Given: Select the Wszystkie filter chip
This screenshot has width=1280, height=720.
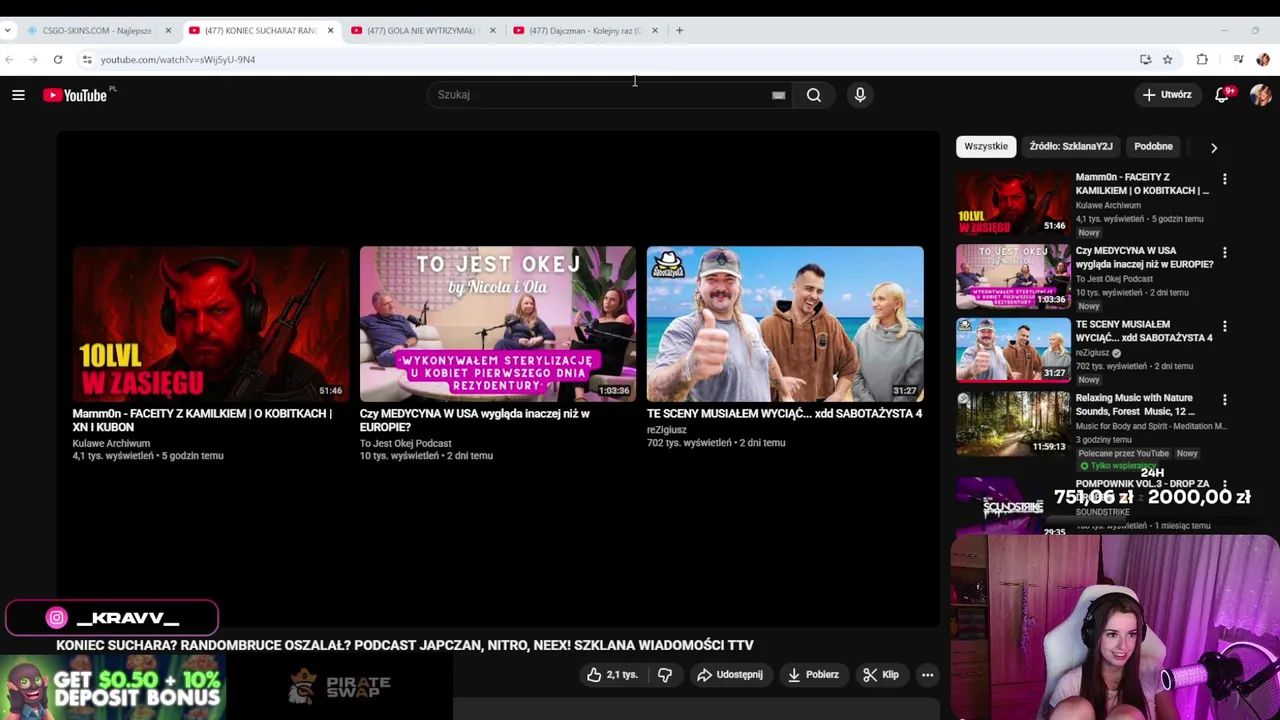Looking at the screenshot, I should coord(986,146).
